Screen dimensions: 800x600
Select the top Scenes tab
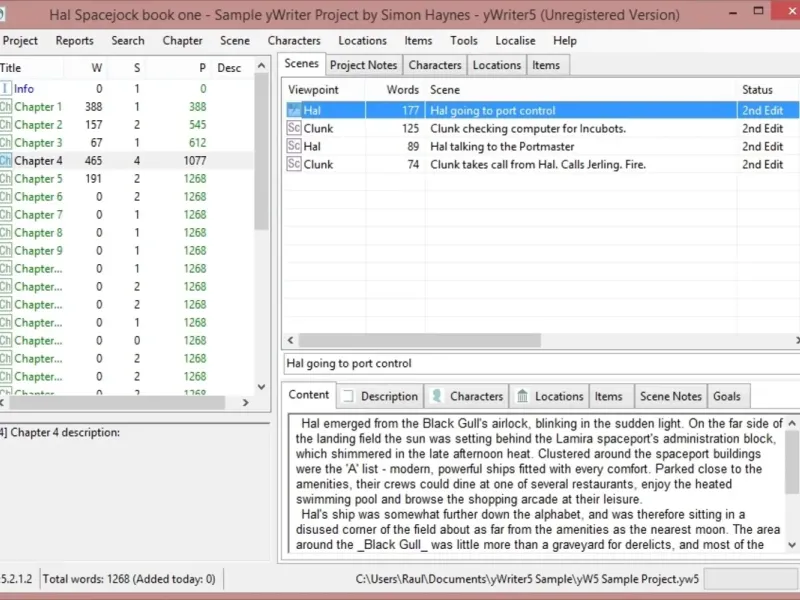tap(302, 64)
